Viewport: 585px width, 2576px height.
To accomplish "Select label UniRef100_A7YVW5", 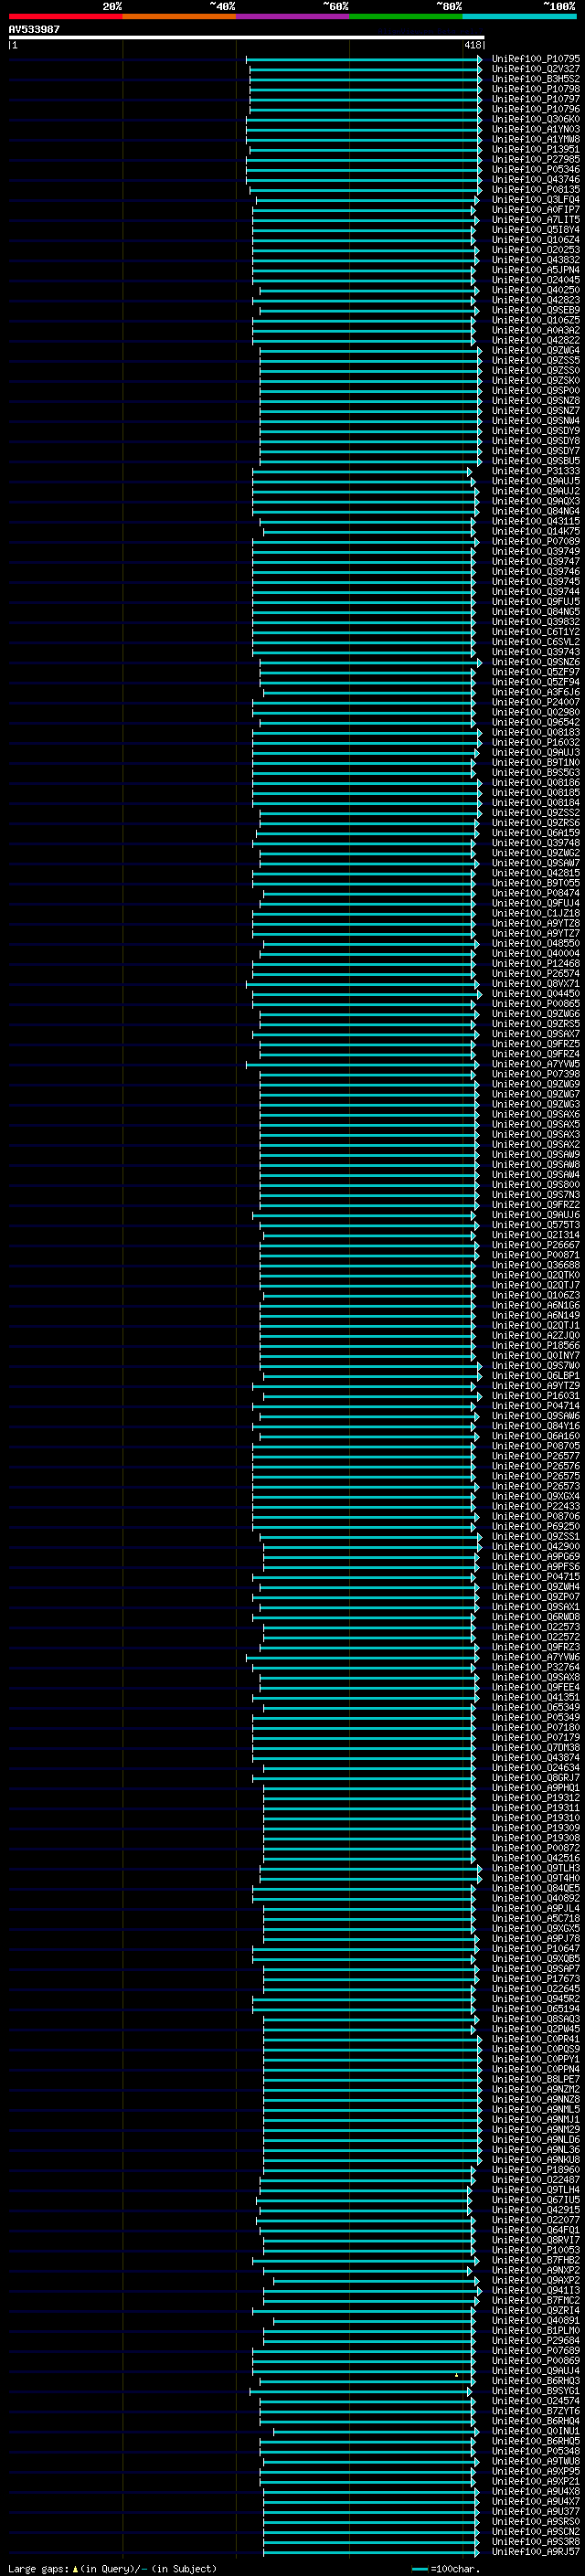I will click(x=535, y=1064).
